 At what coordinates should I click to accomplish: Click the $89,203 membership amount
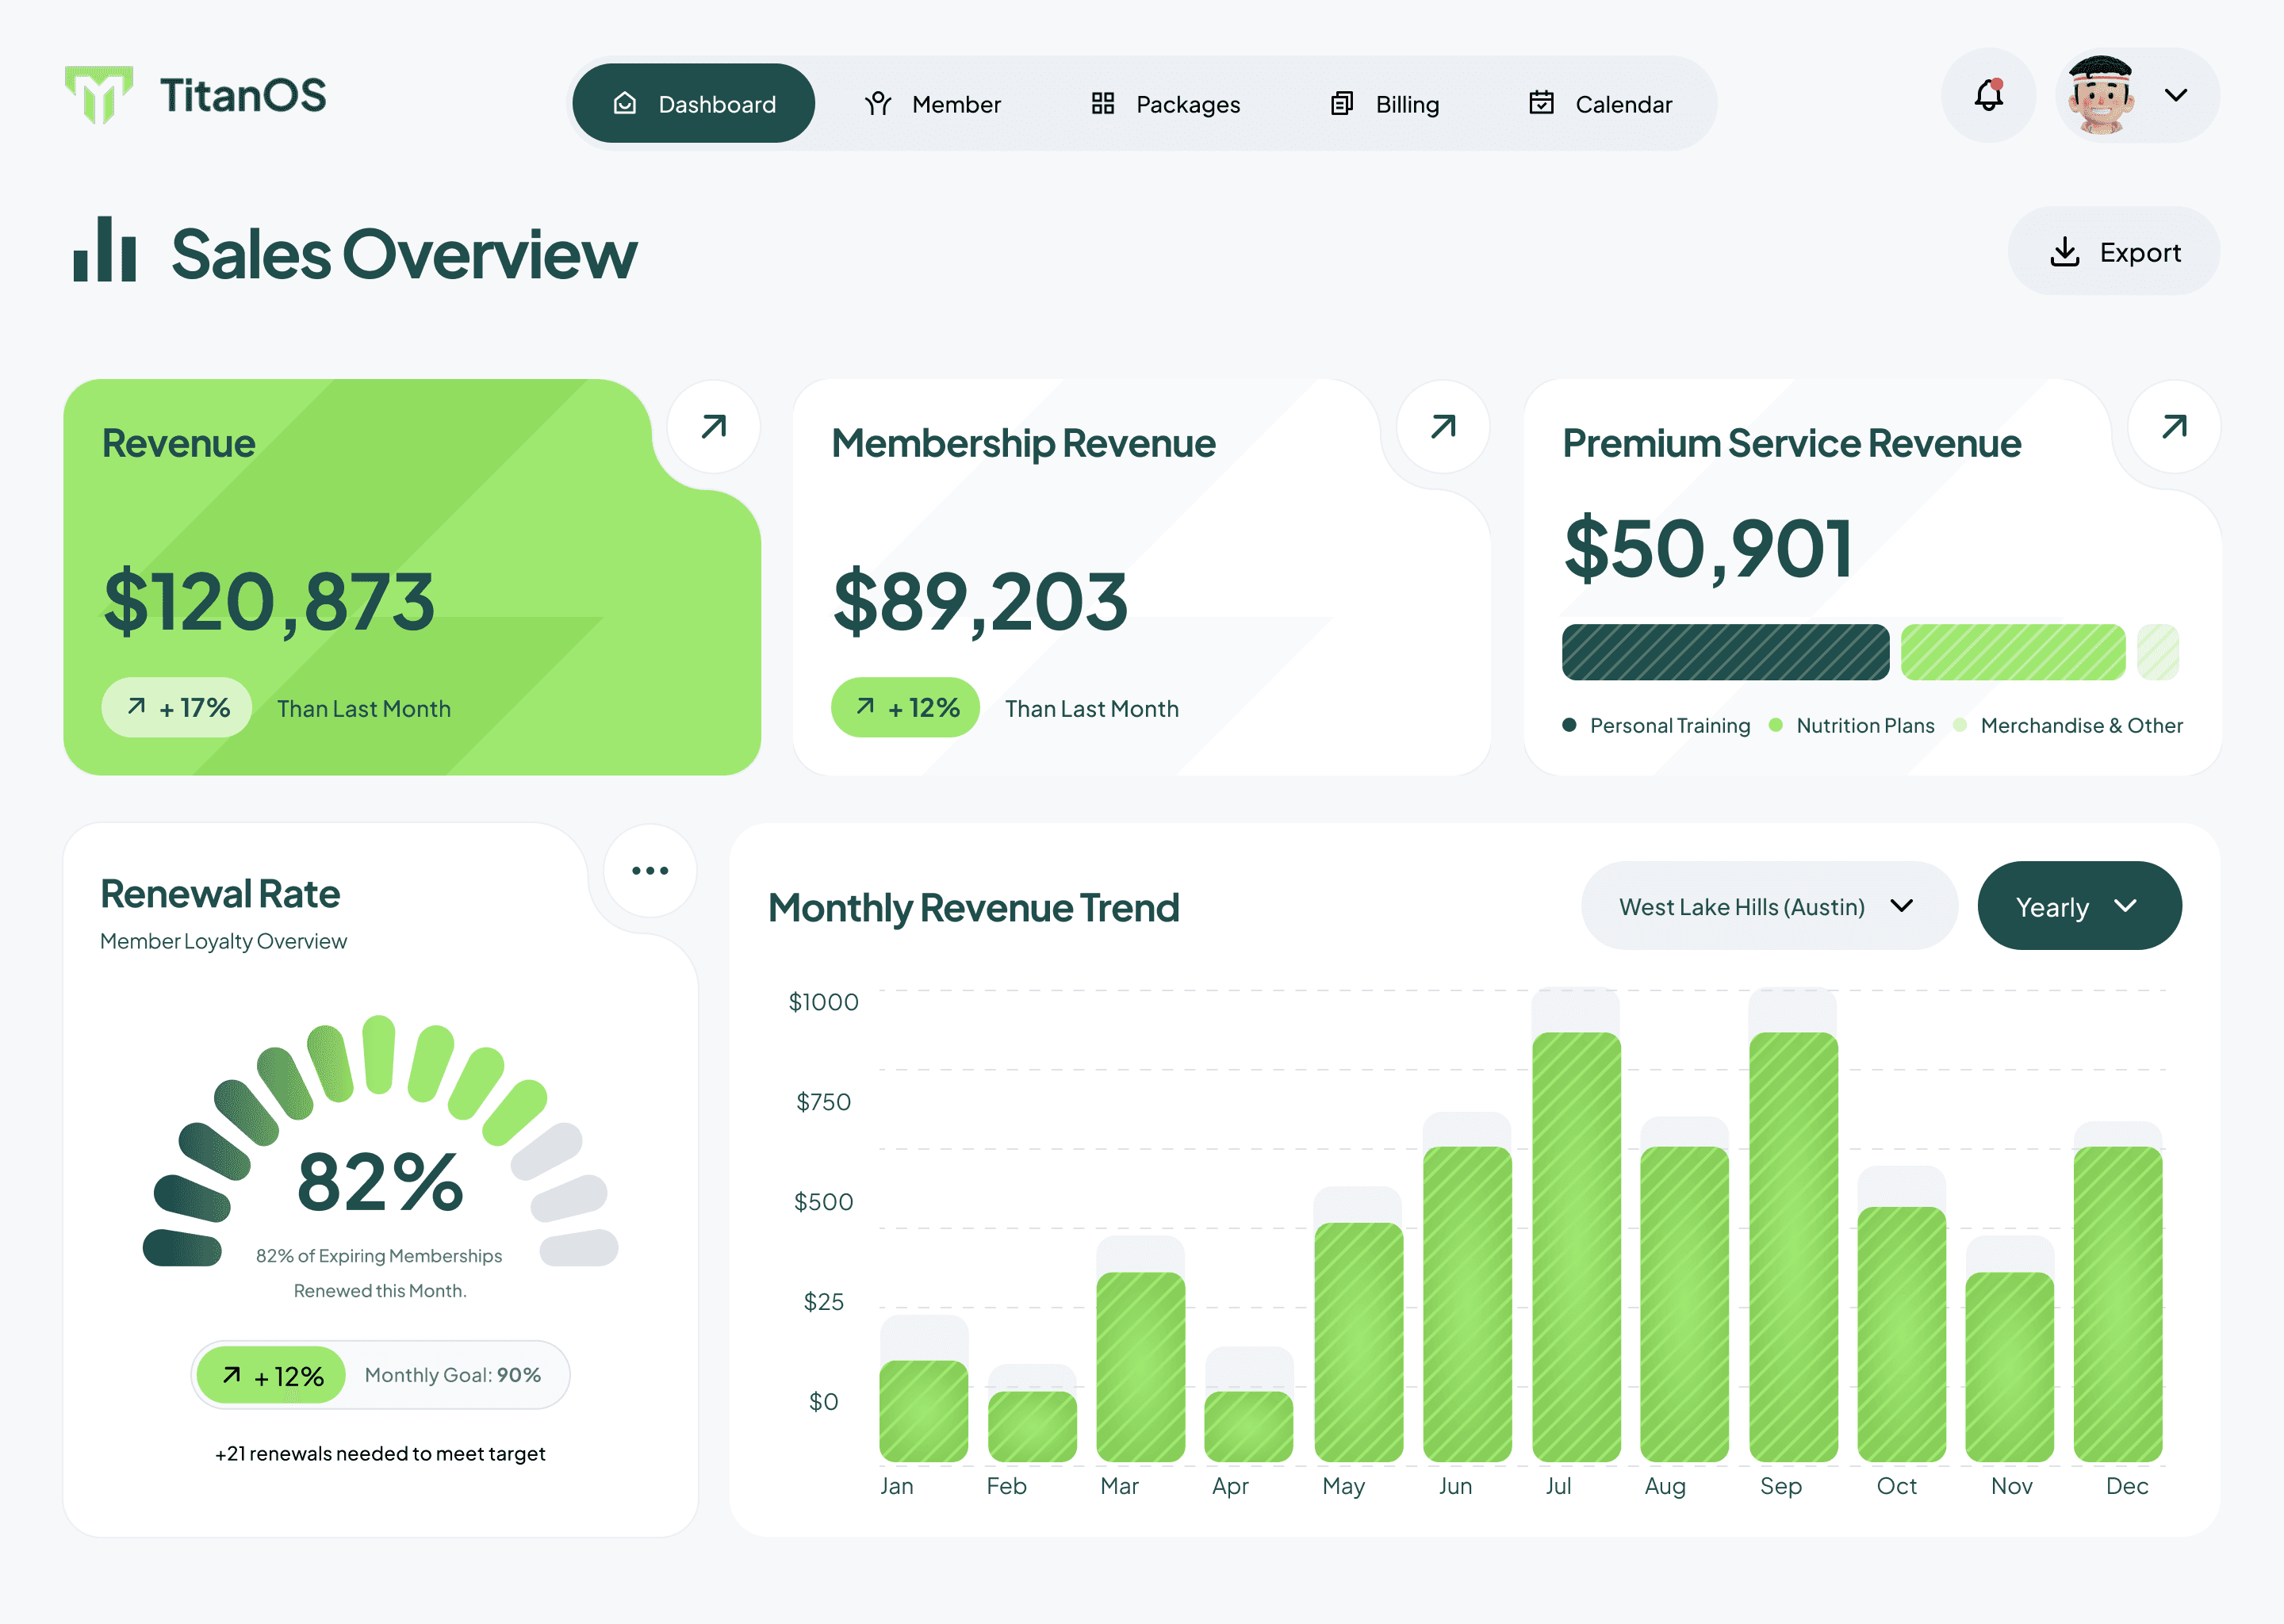tap(980, 602)
